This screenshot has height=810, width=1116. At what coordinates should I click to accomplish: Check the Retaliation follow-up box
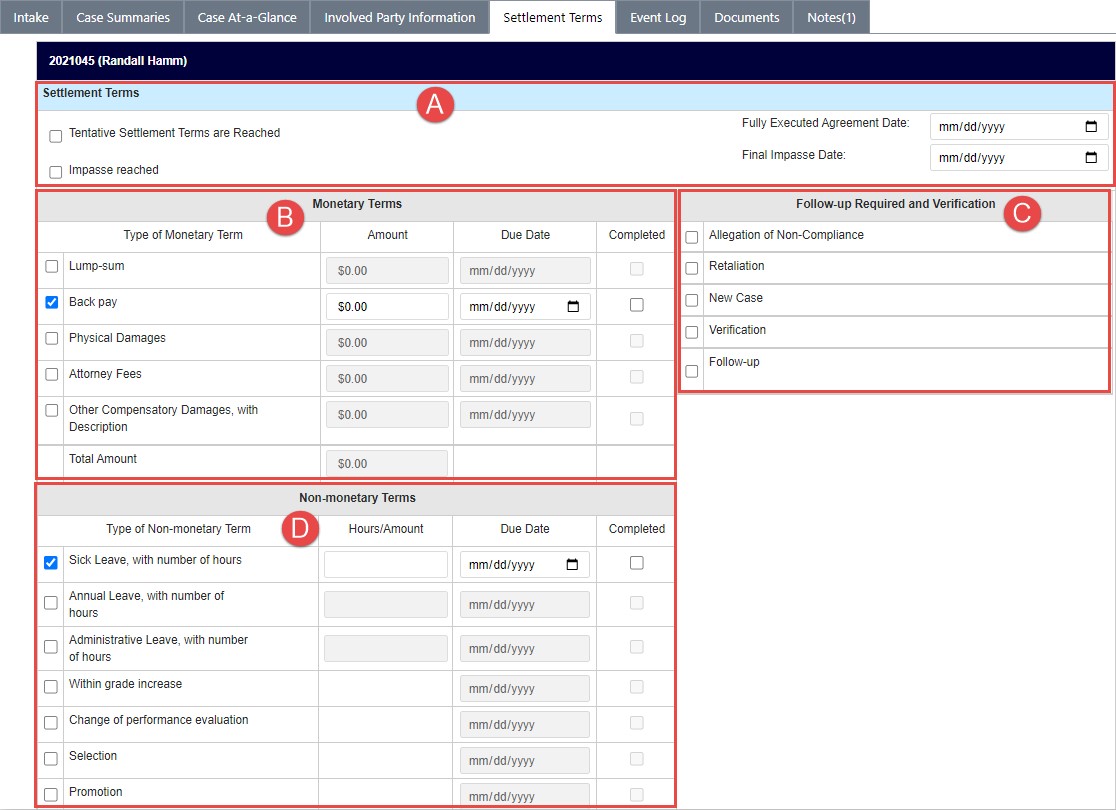(x=692, y=268)
